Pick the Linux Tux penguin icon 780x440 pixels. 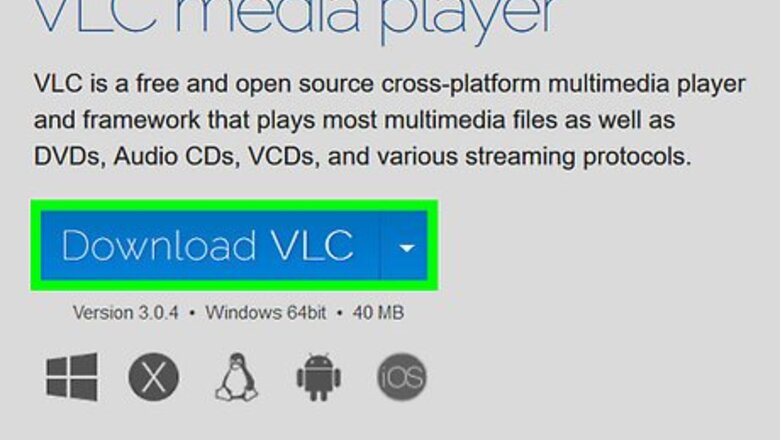coord(237,377)
